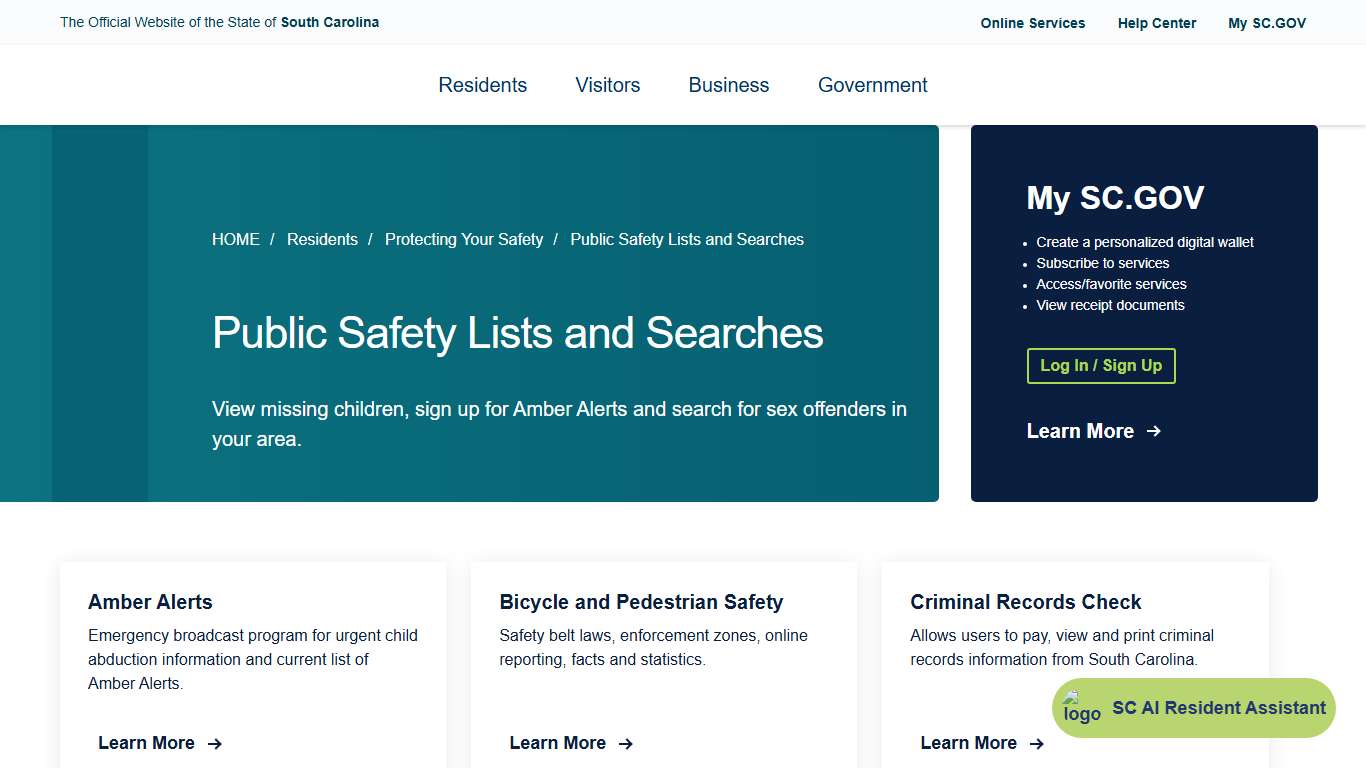Click My SC.GOV in the top bar
This screenshot has height=768, width=1366.
1266,22
